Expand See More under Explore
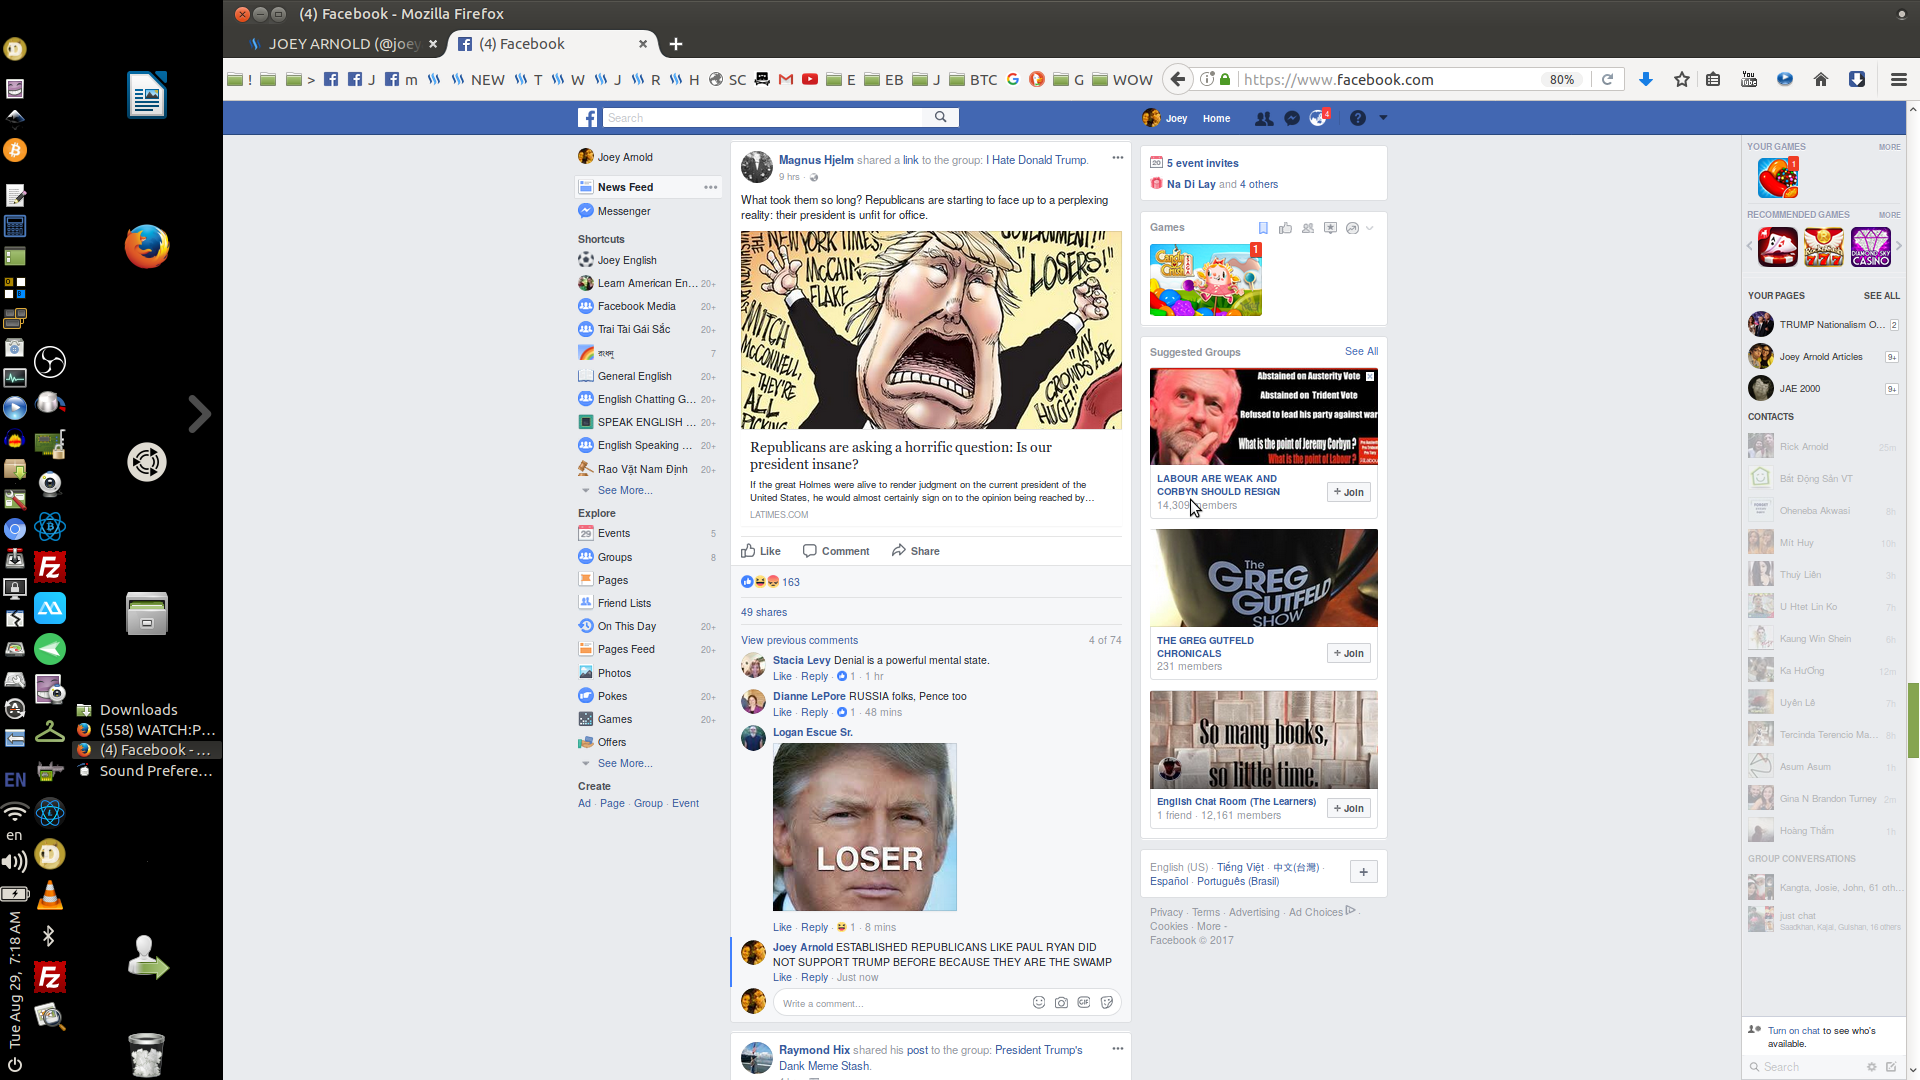Screen dimensions: 1920x1080 (624, 763)
